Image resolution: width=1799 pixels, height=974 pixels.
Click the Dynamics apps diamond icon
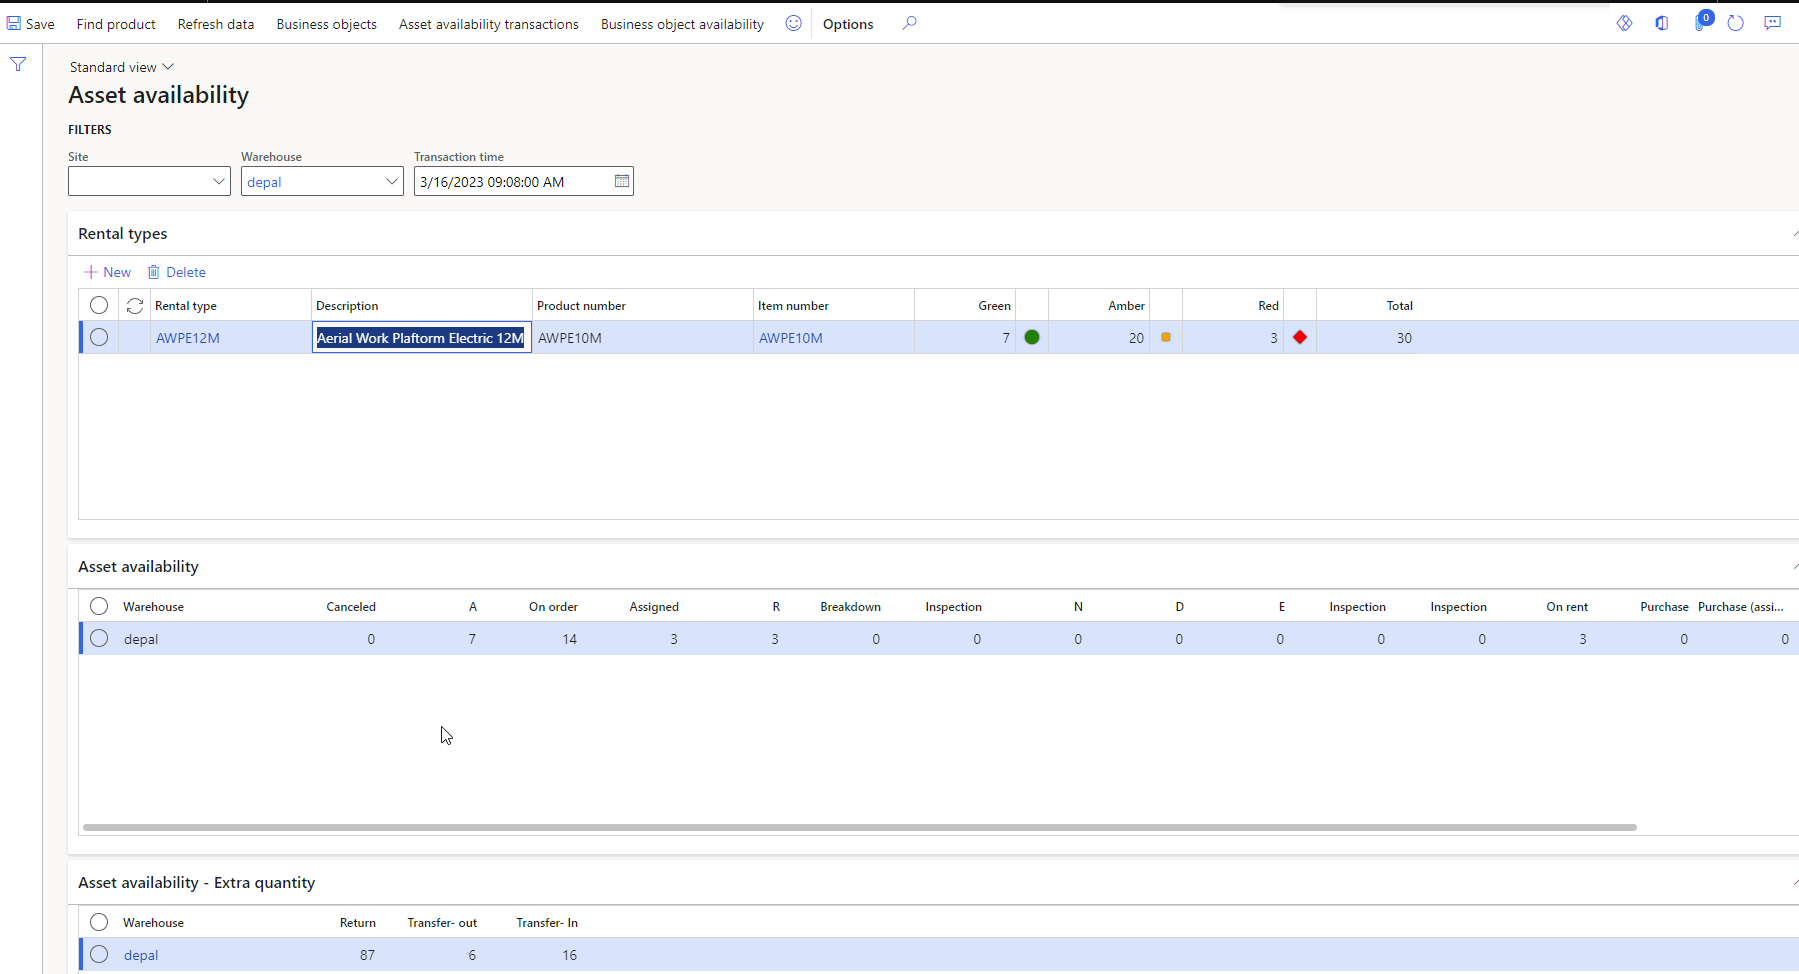point(1623,22)
